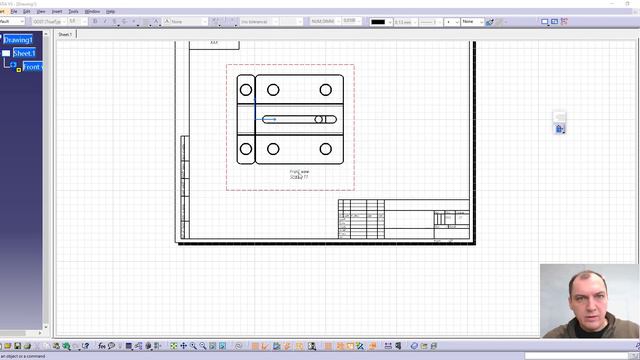Toggle Italic text formatting
640x360 pixels.
105,21
